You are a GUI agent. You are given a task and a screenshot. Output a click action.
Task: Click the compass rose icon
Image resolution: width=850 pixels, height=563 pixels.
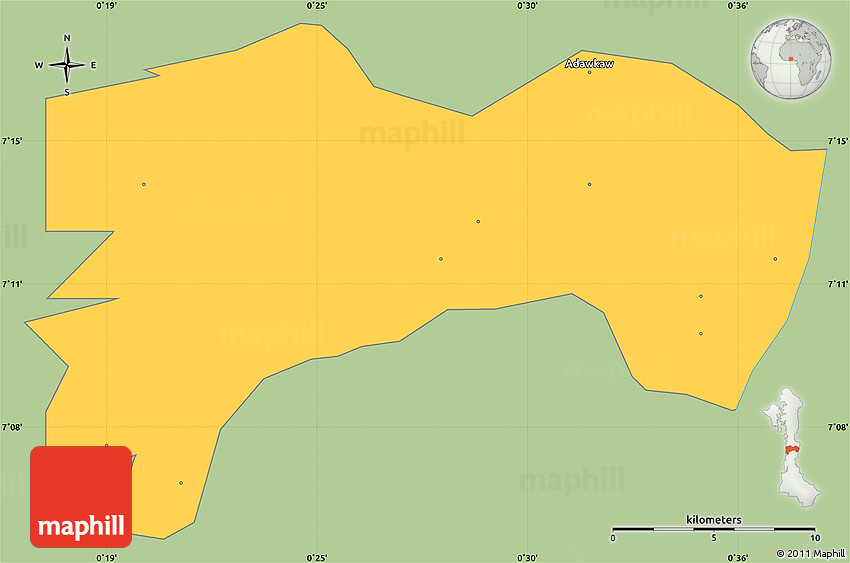(67, 66)
